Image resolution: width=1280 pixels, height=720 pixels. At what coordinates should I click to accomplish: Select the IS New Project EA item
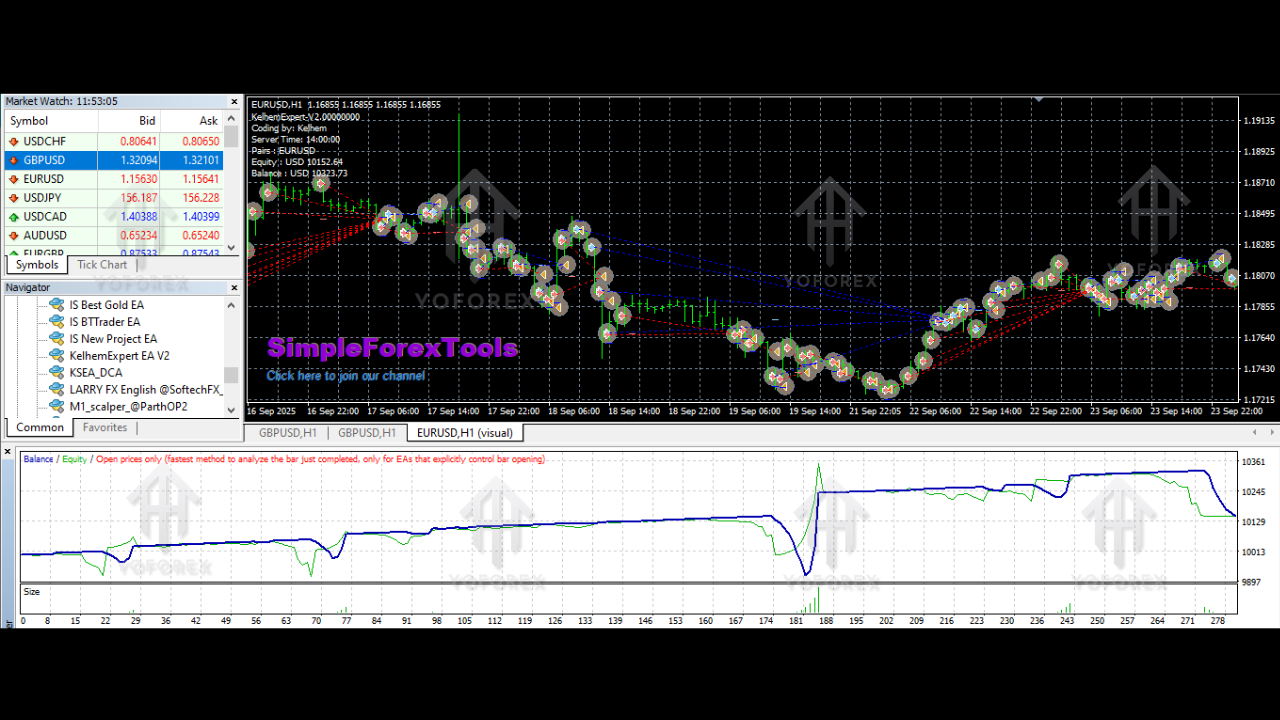(x=112, y=339)
